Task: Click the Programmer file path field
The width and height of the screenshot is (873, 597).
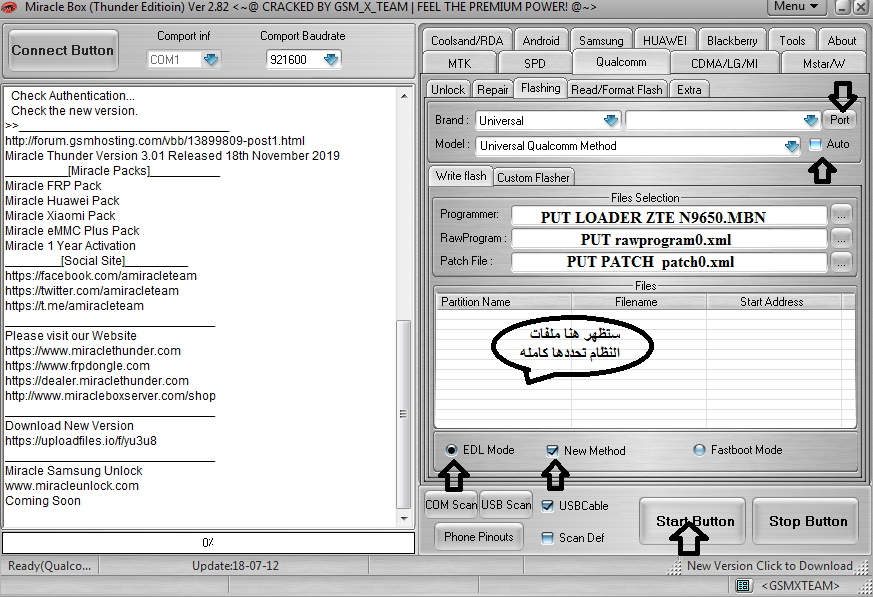Action: tap(669, 217)
